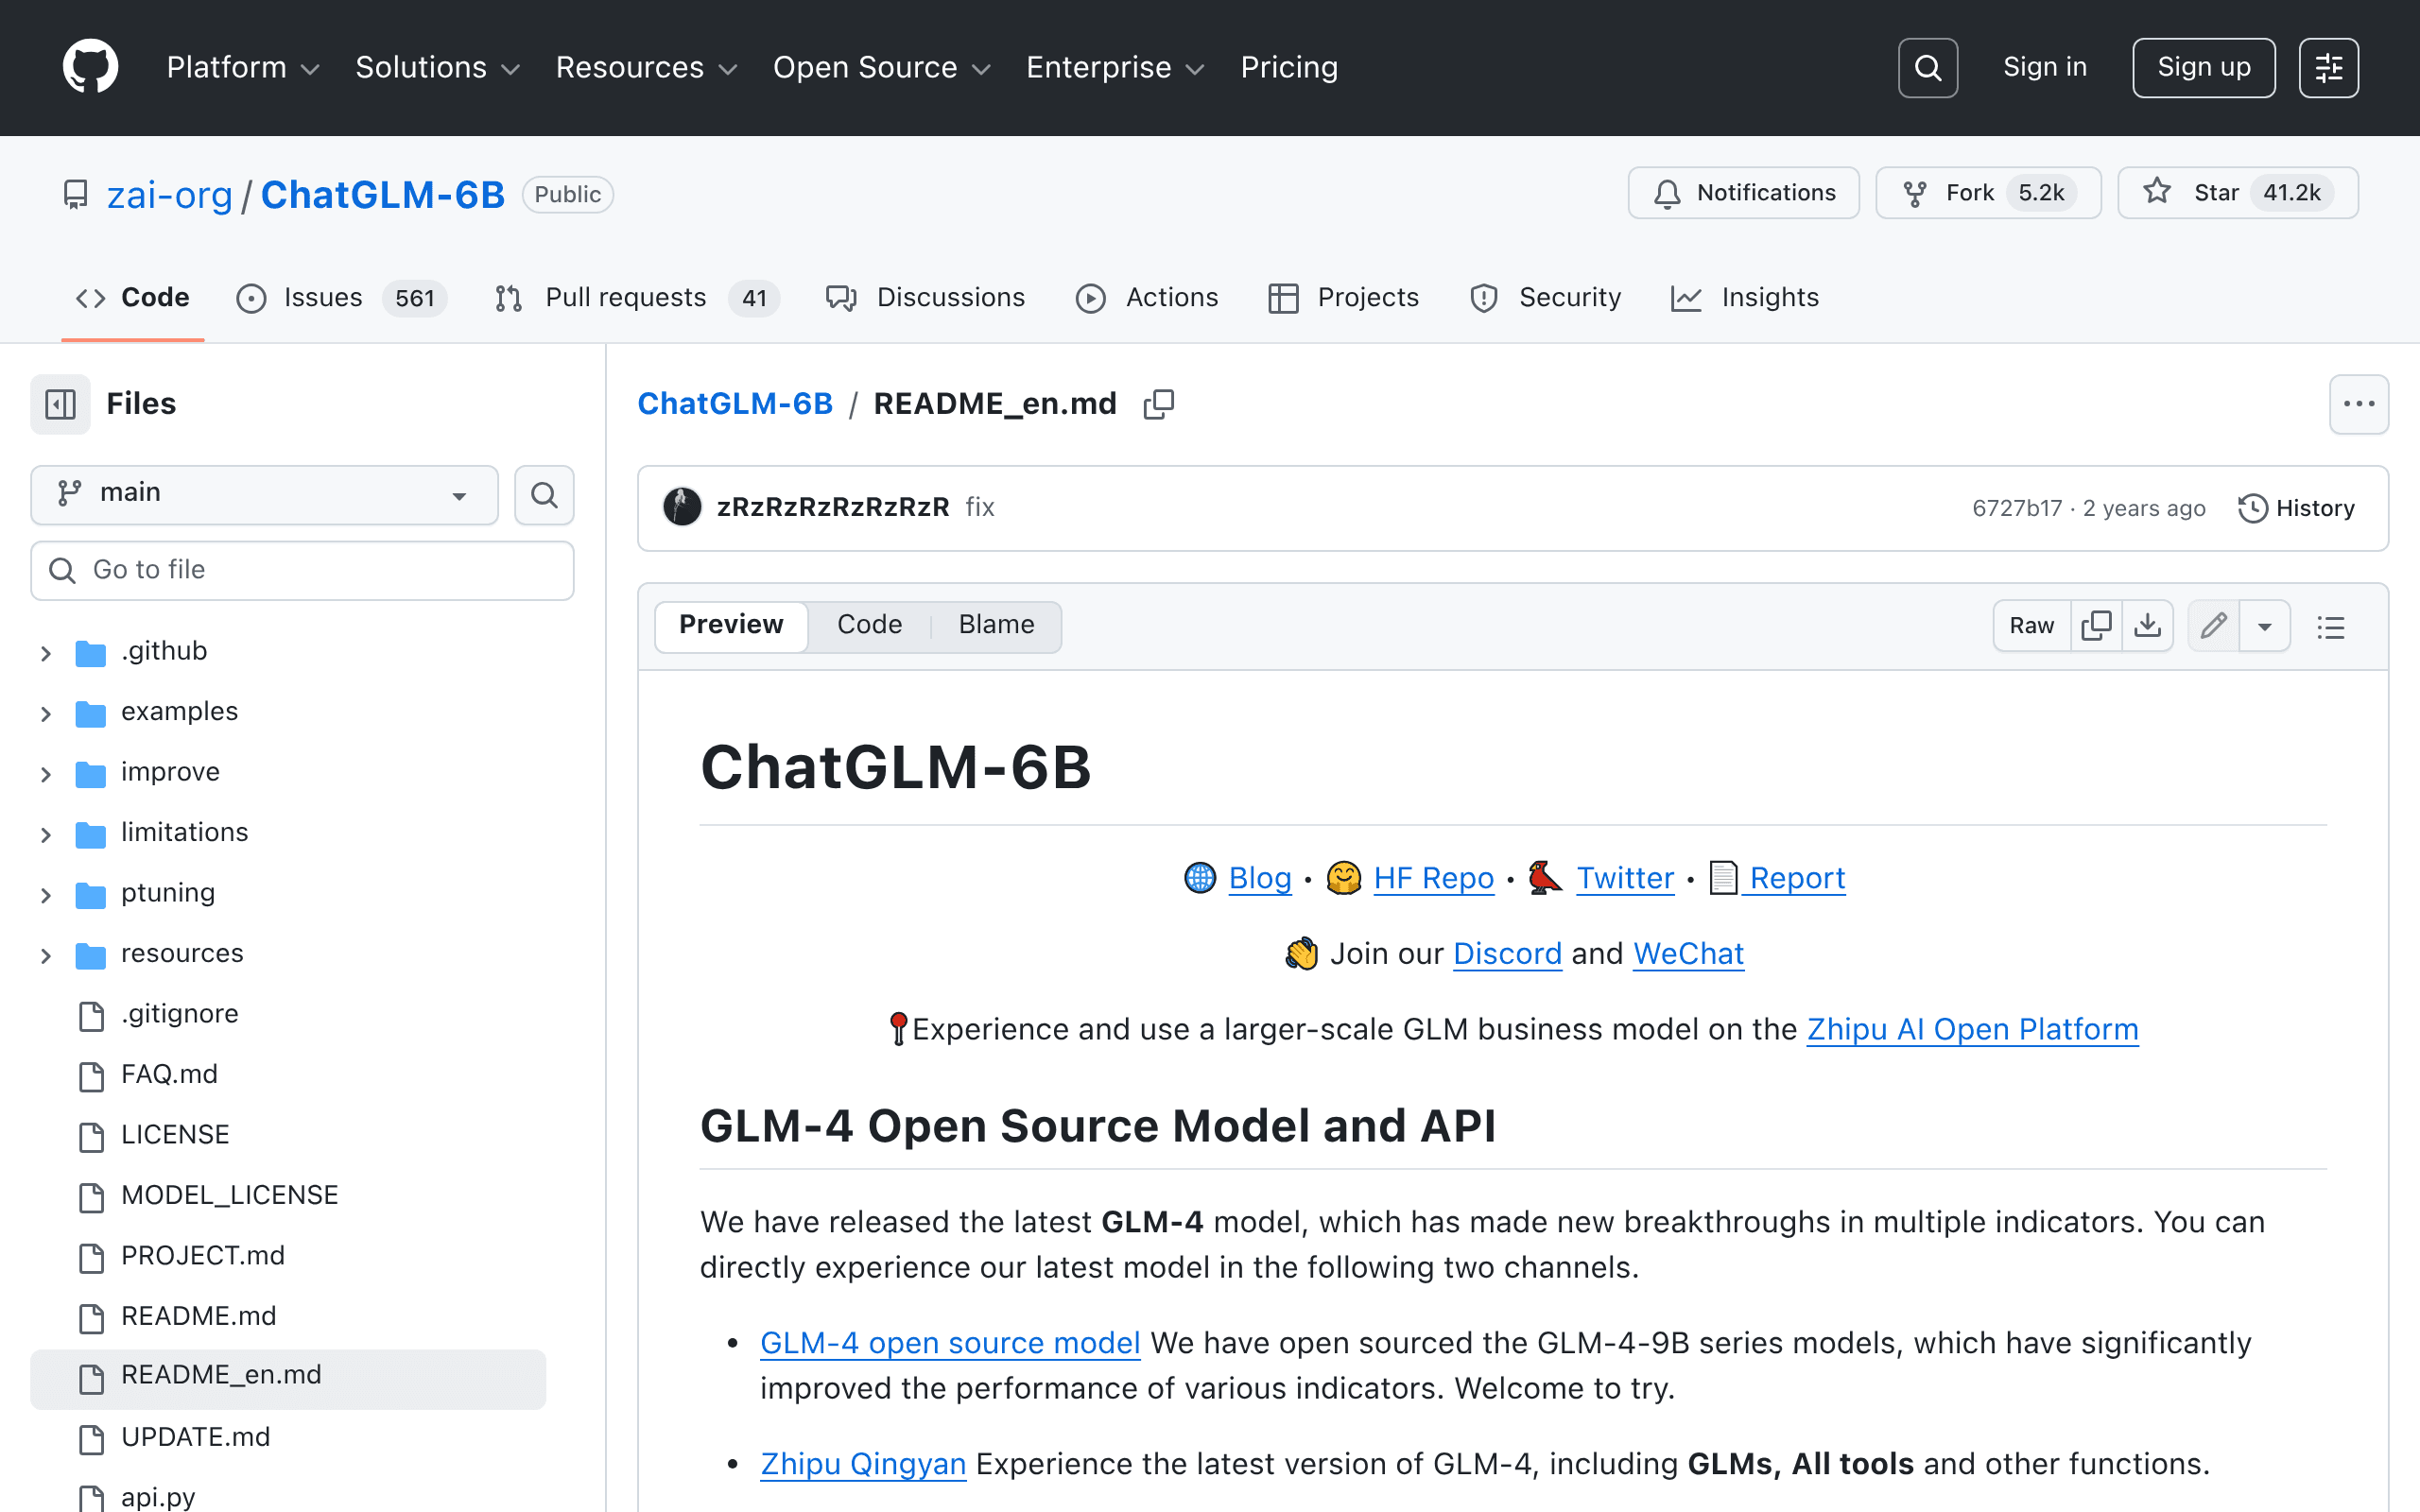Copy file path next to README_en.md

click(x=1158, y=404)
